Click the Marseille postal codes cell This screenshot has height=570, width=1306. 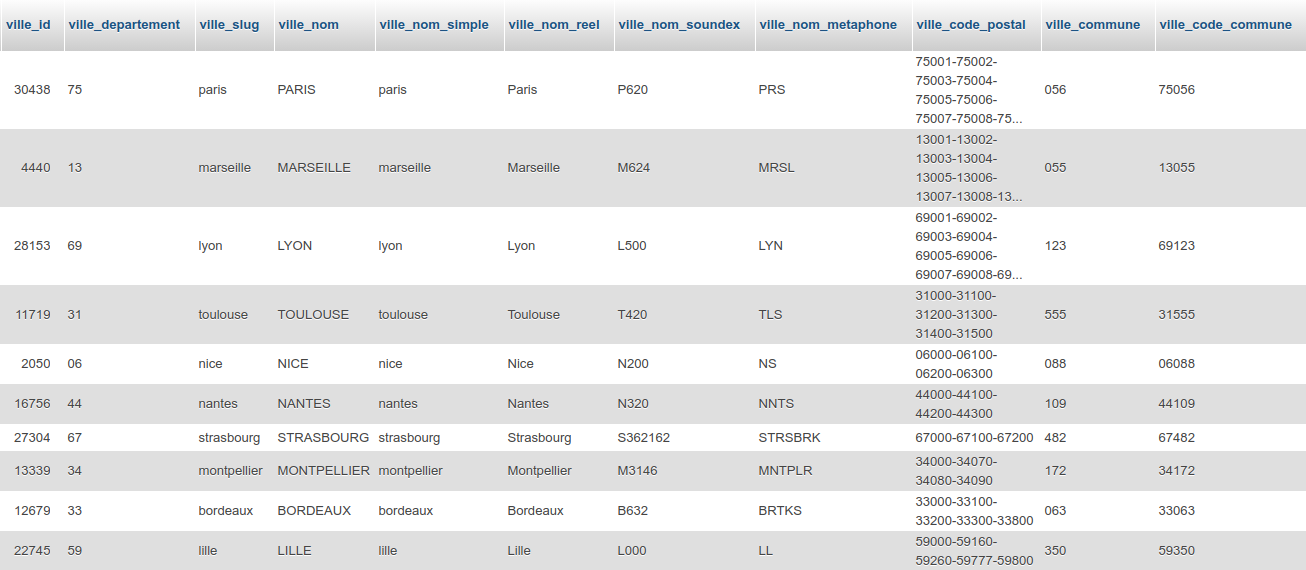(x=969, y=168)
